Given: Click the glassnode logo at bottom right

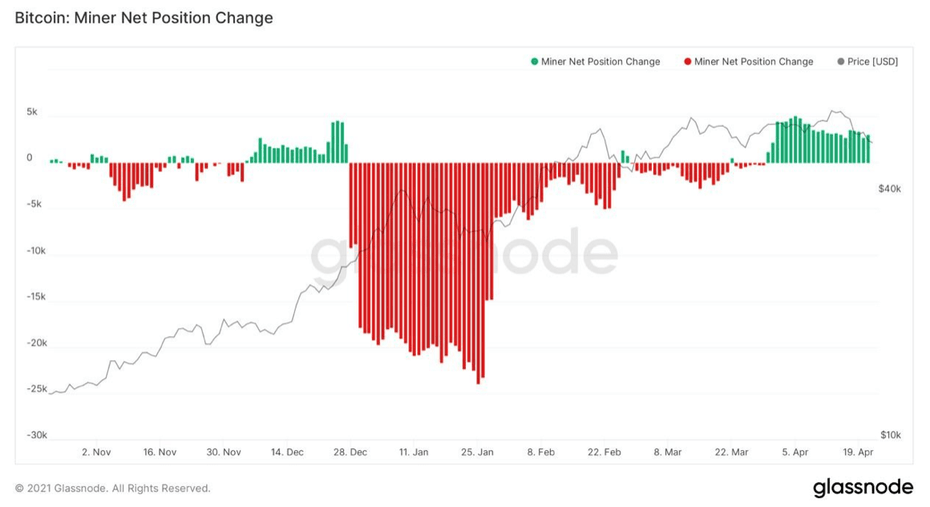Looking at the screenshot, I should tap(863, 487).
